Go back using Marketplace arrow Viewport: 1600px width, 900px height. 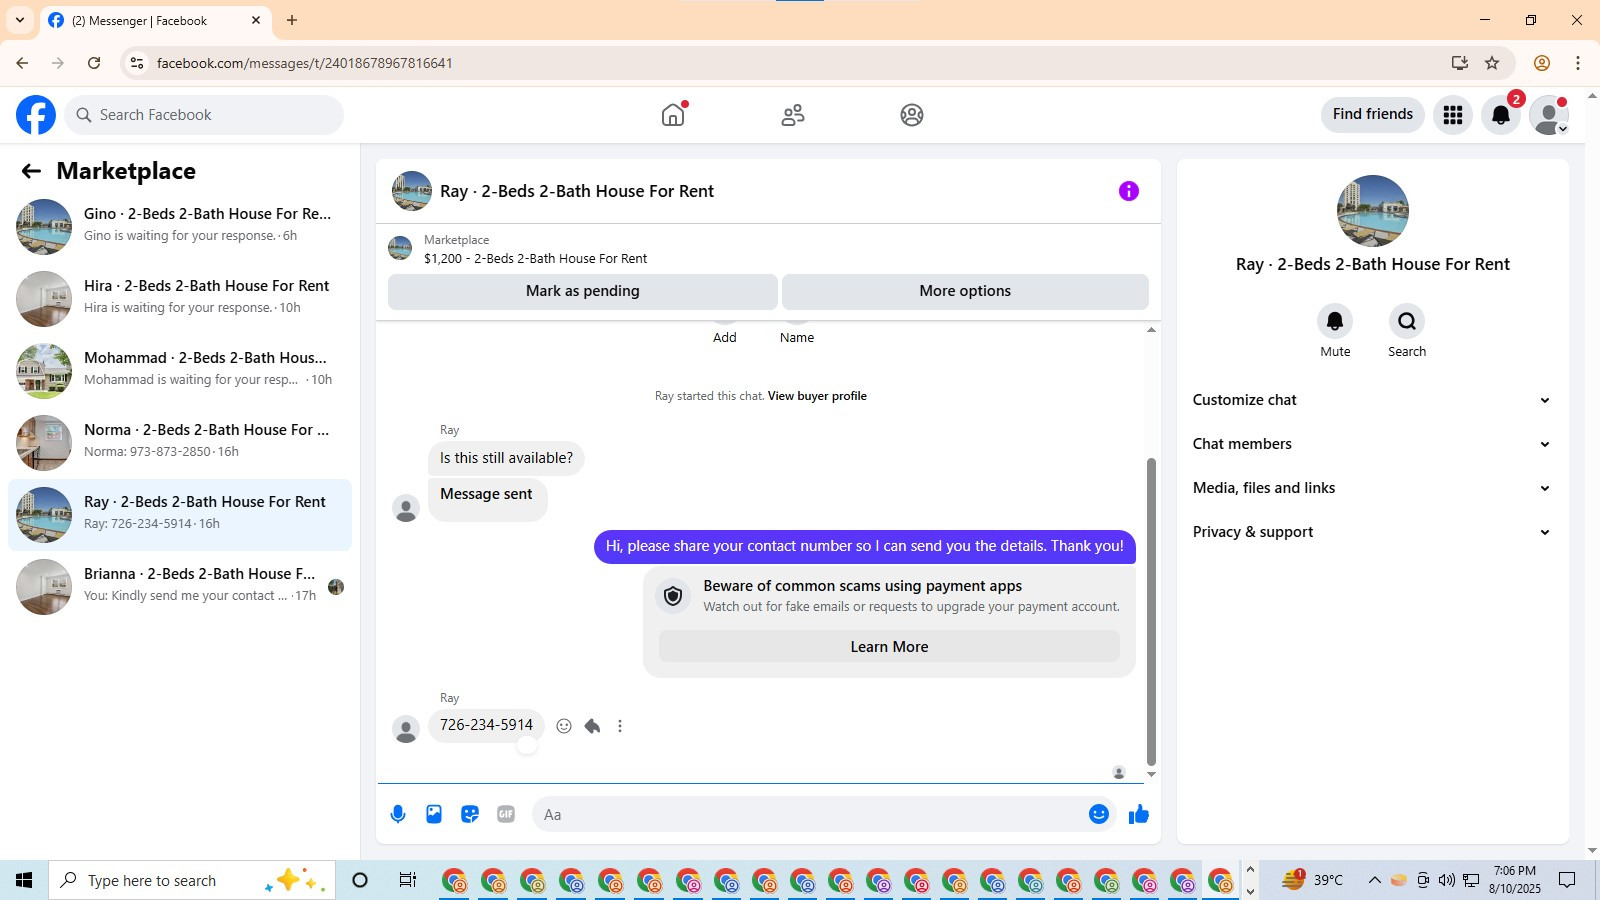31,171
